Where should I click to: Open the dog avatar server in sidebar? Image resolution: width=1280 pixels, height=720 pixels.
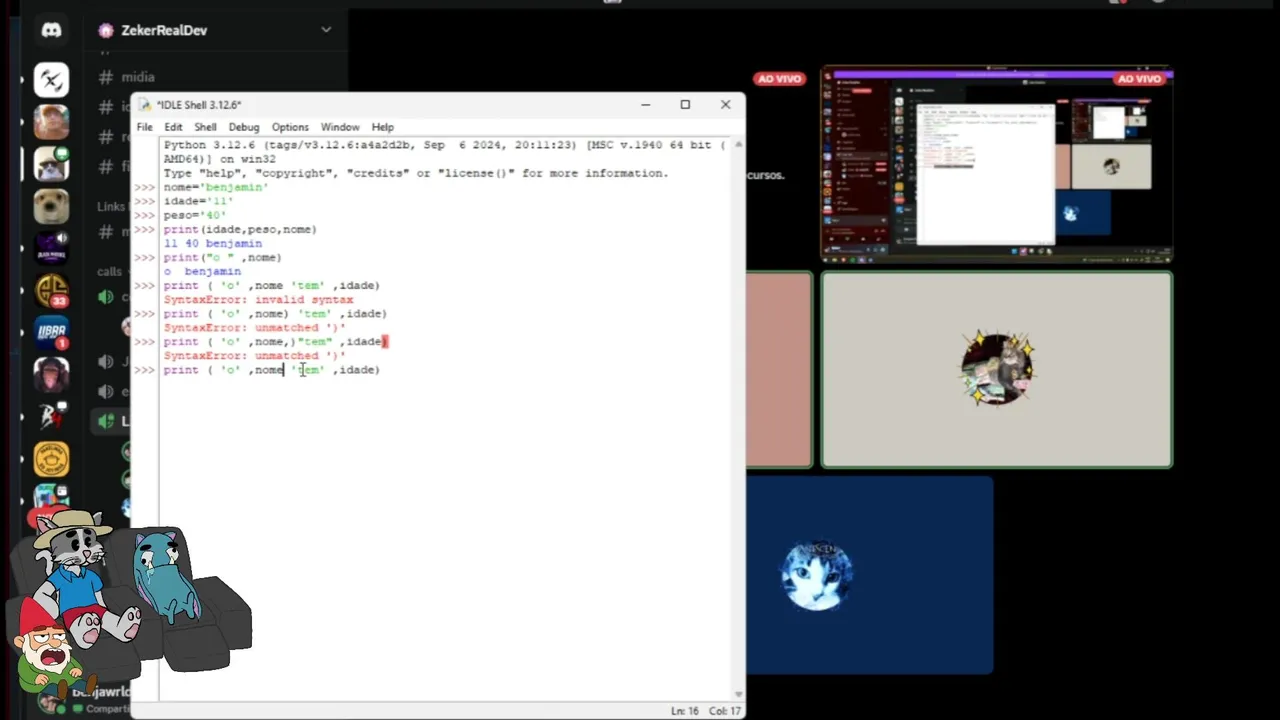51,207
